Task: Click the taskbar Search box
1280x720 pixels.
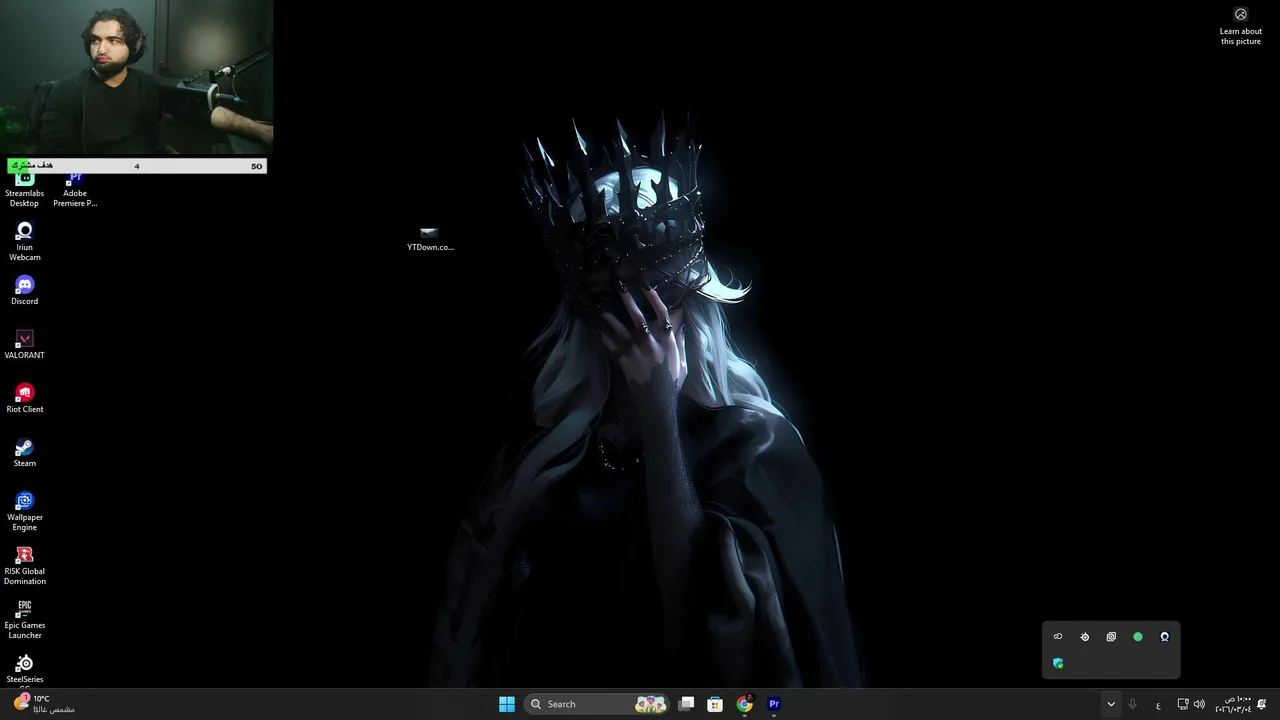Action: (597, 704)
